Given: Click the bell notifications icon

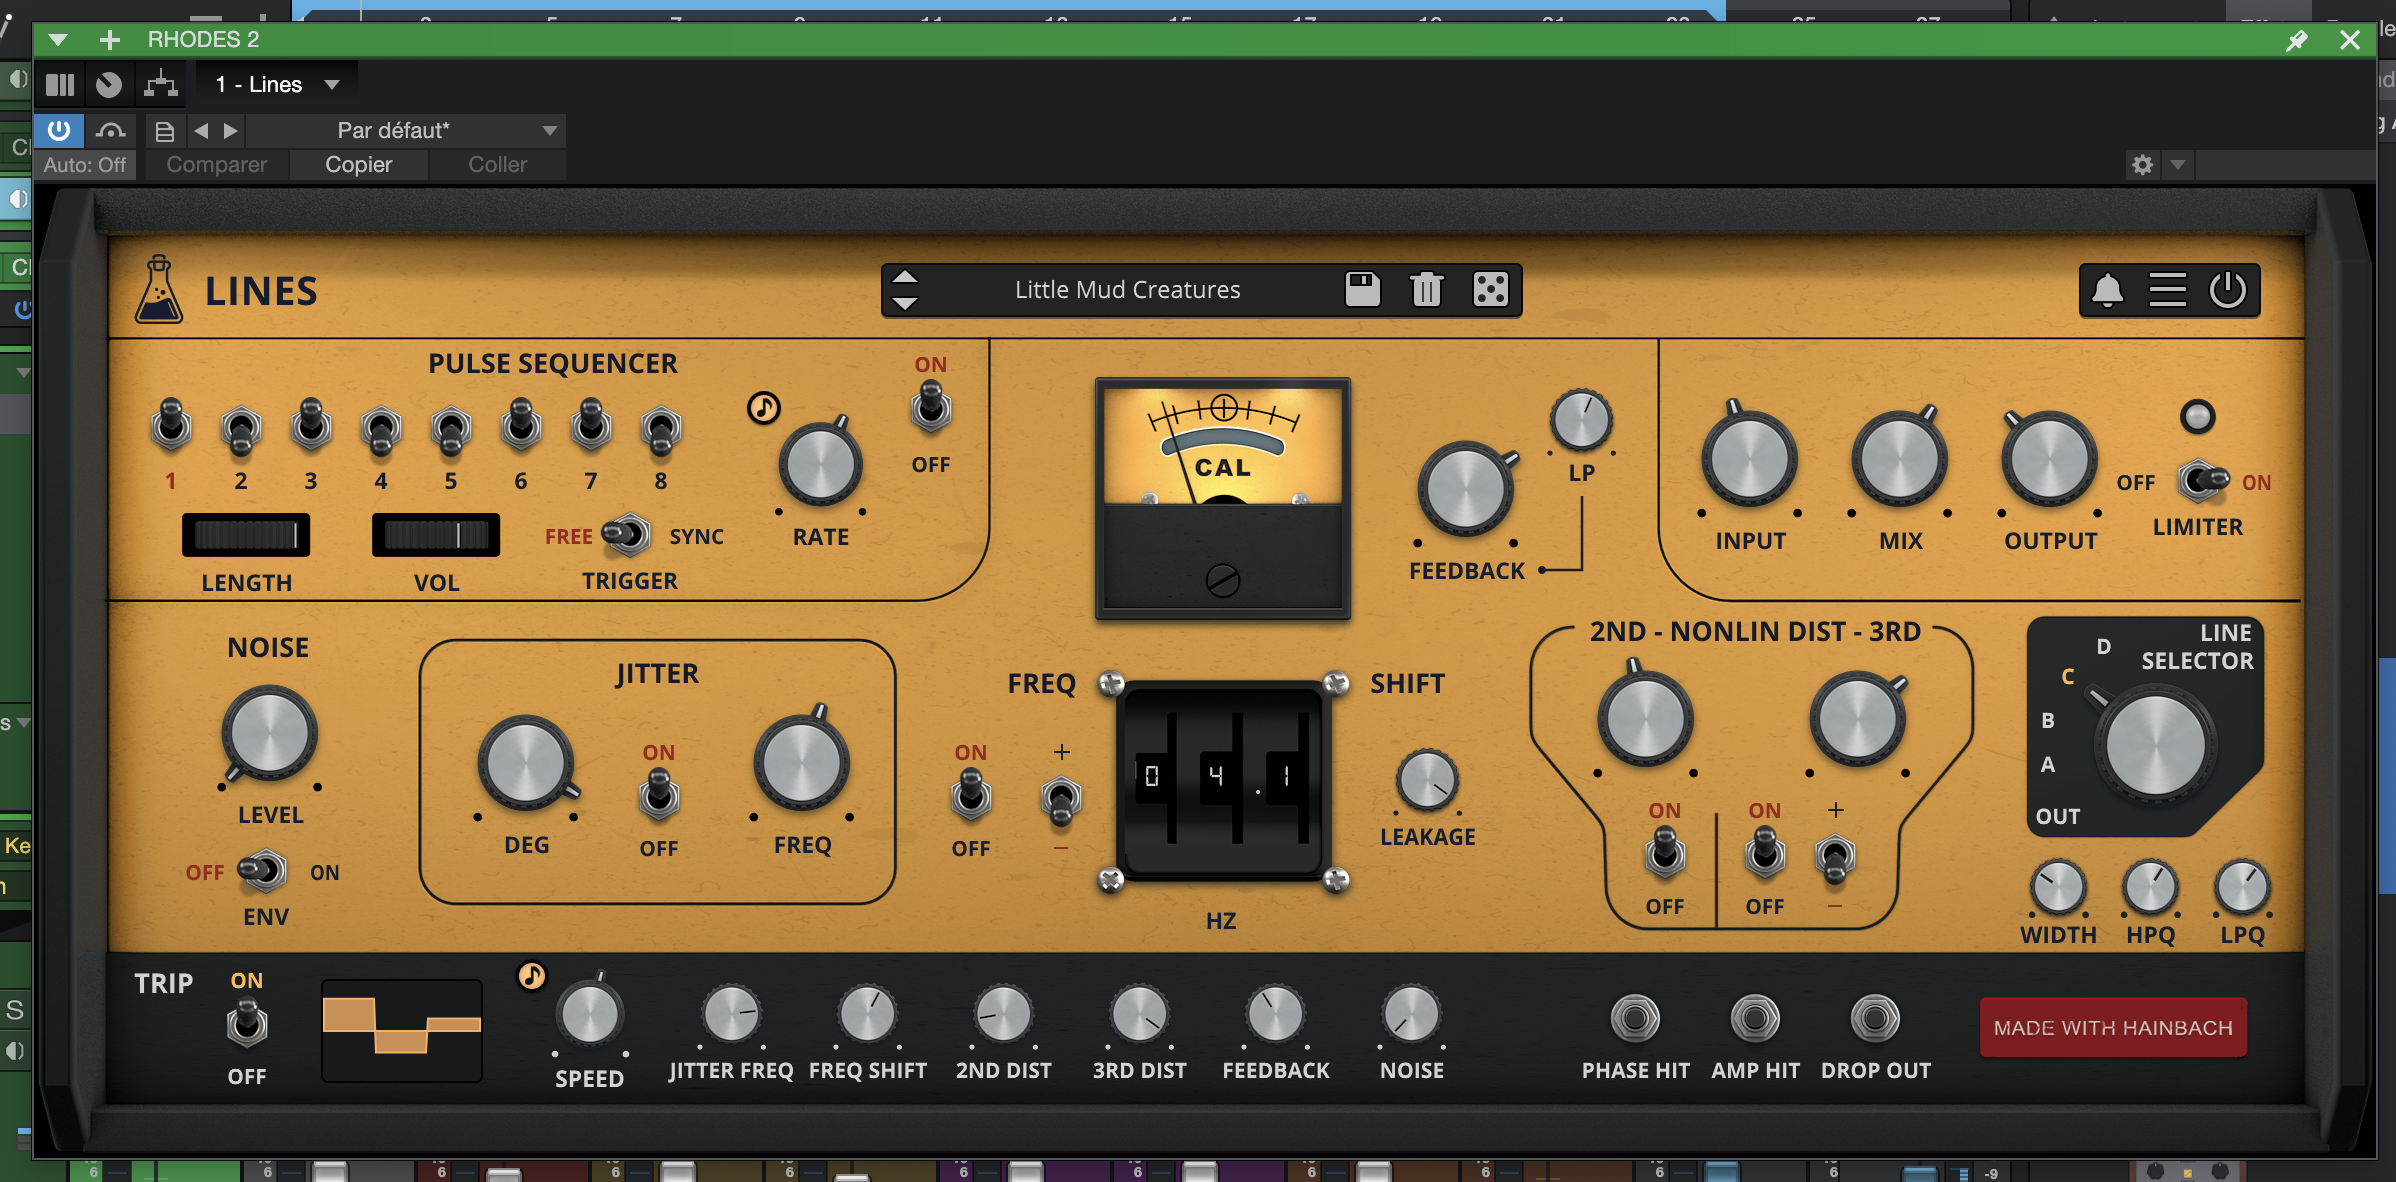Looking at the screenshot, I should click(2107, 291).
